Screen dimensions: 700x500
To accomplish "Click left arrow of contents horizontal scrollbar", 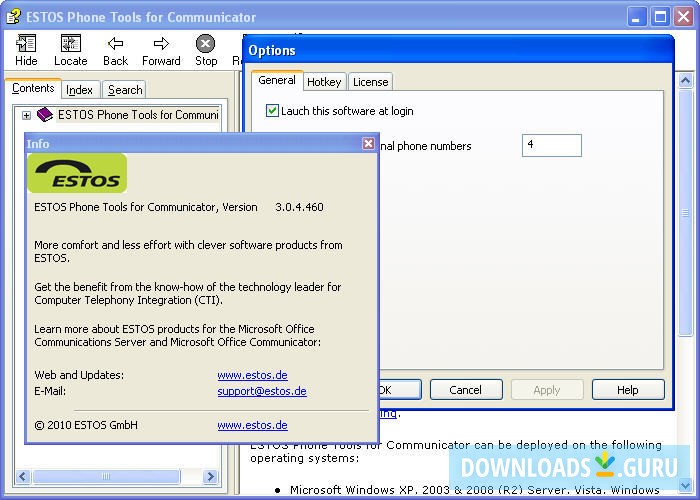I will 23,476.
